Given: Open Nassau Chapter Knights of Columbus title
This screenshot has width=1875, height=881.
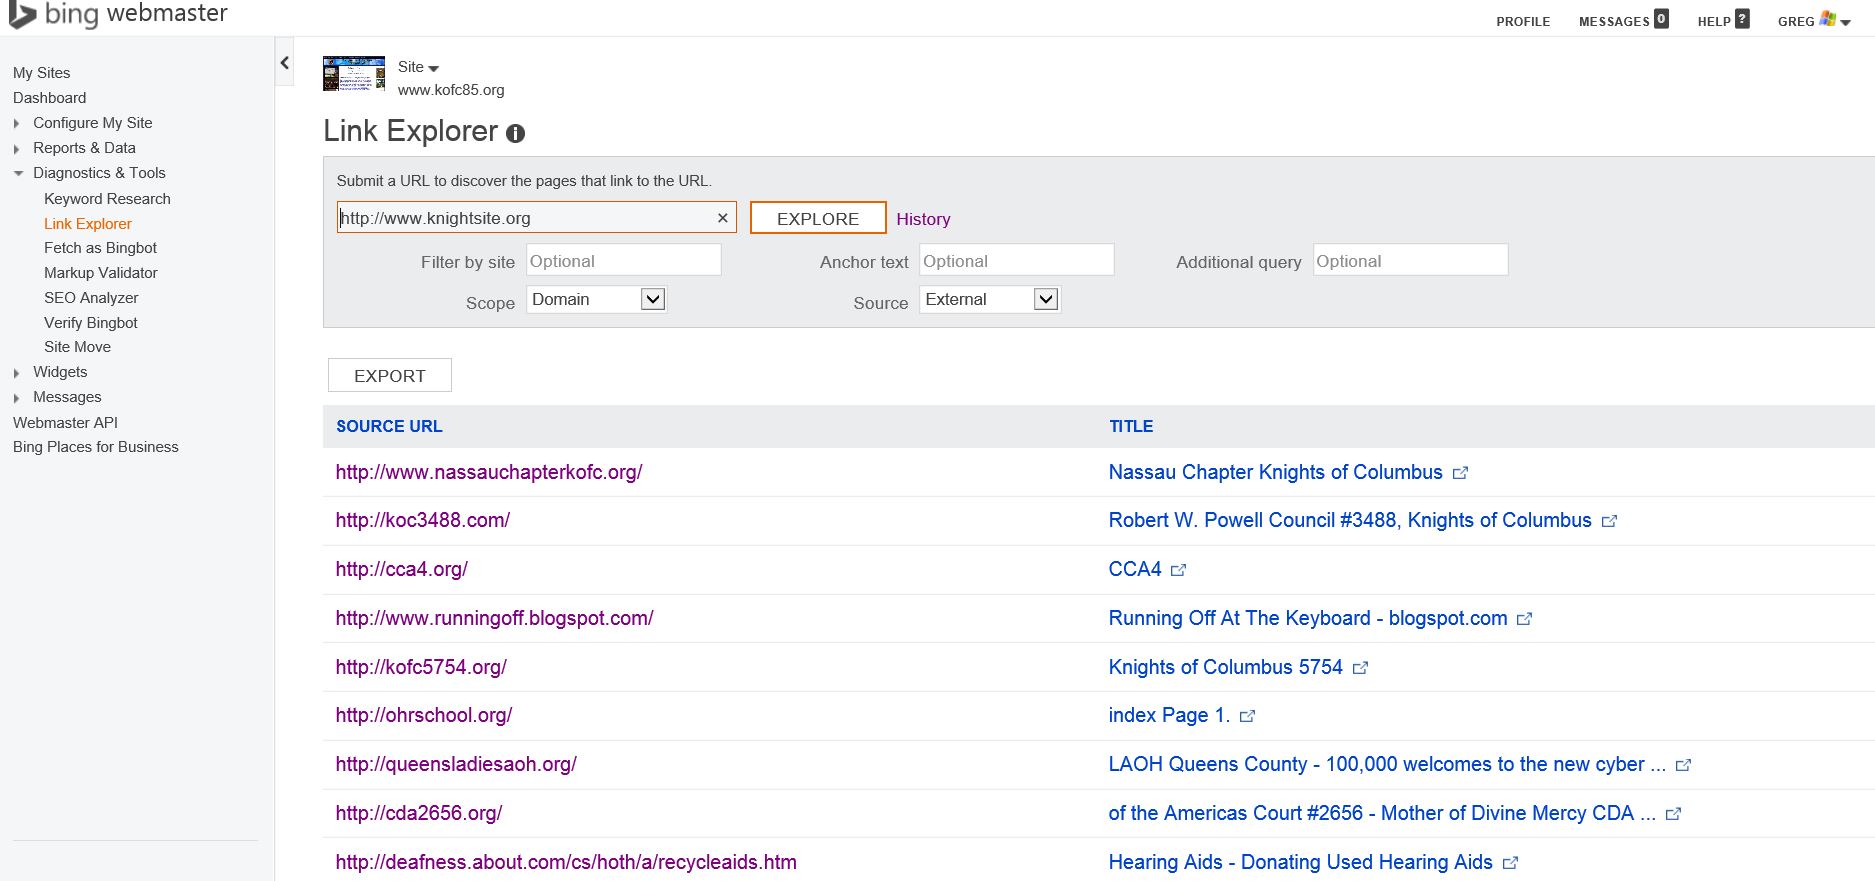Looking at the screenshot, I should pos(1276,472).
